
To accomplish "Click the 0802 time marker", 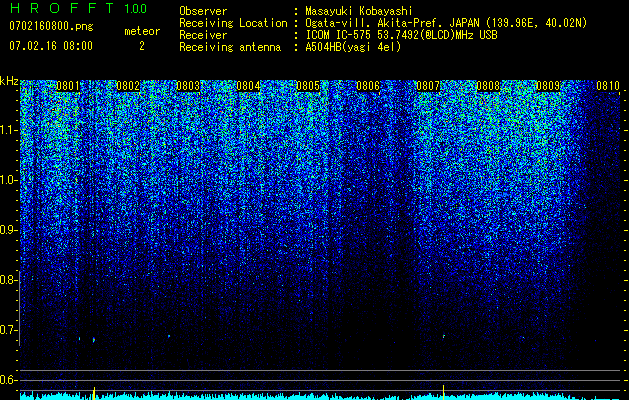I will click(128, 86).
